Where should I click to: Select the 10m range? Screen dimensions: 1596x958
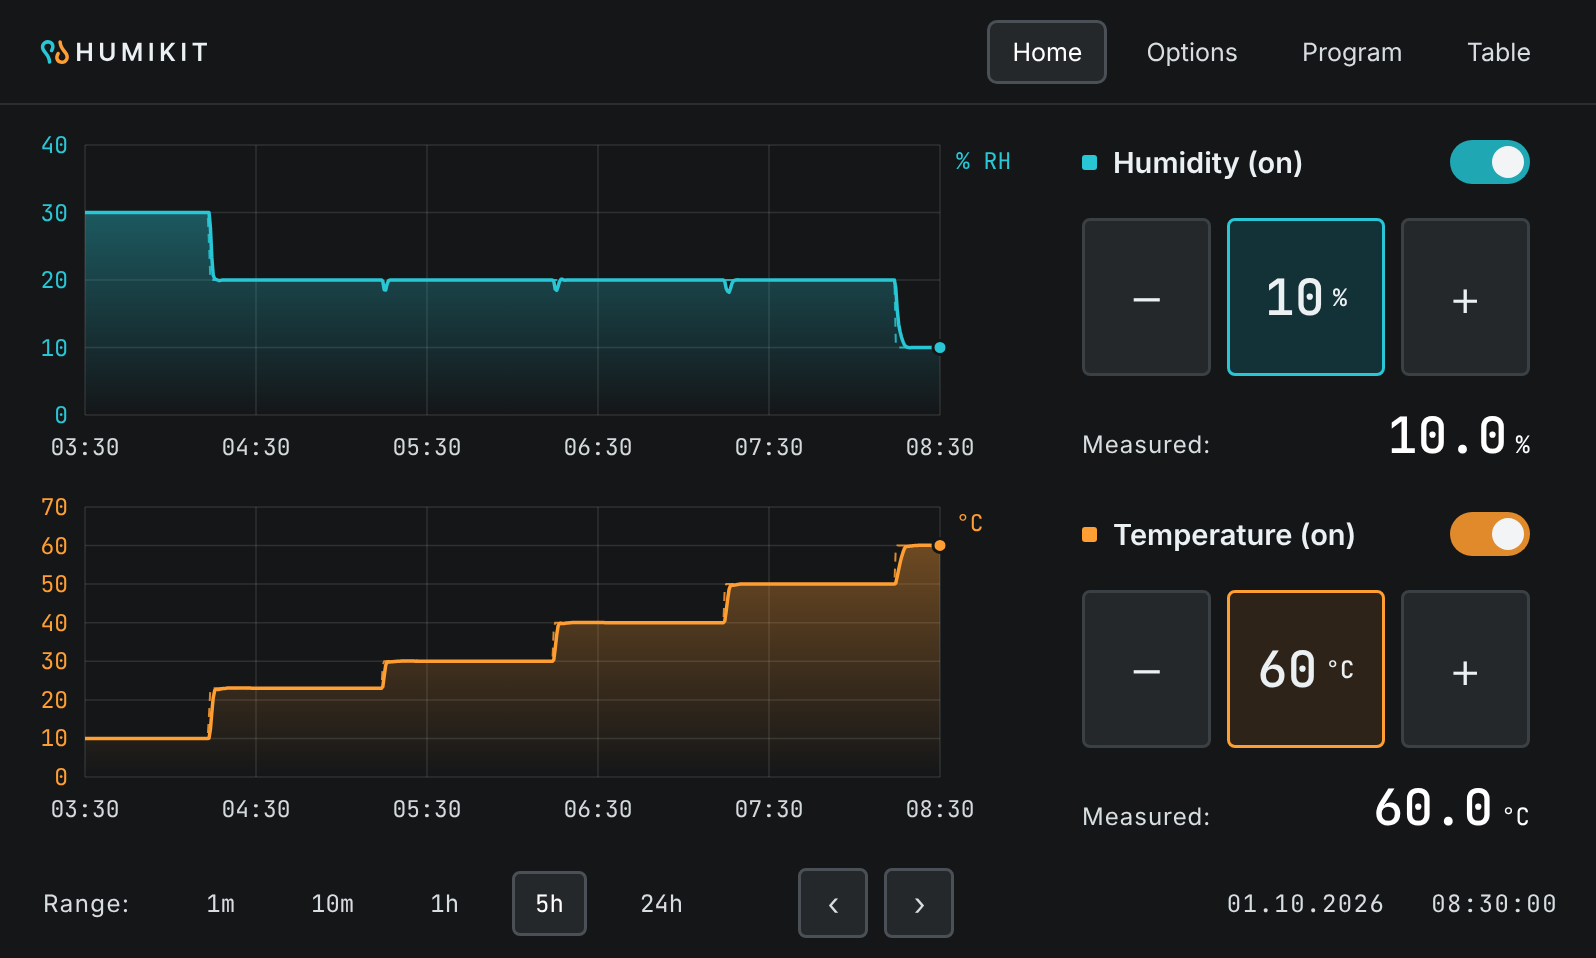pyautogui.click(x=333, y=904)
